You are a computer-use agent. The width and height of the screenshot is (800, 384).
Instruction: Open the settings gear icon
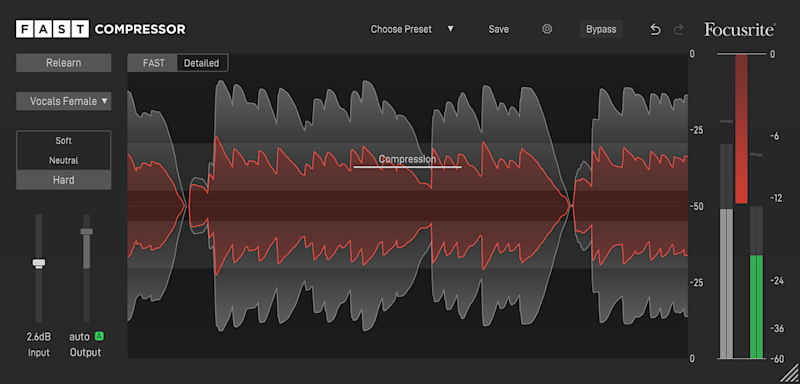pyautogui.click(x=547, y=29)
